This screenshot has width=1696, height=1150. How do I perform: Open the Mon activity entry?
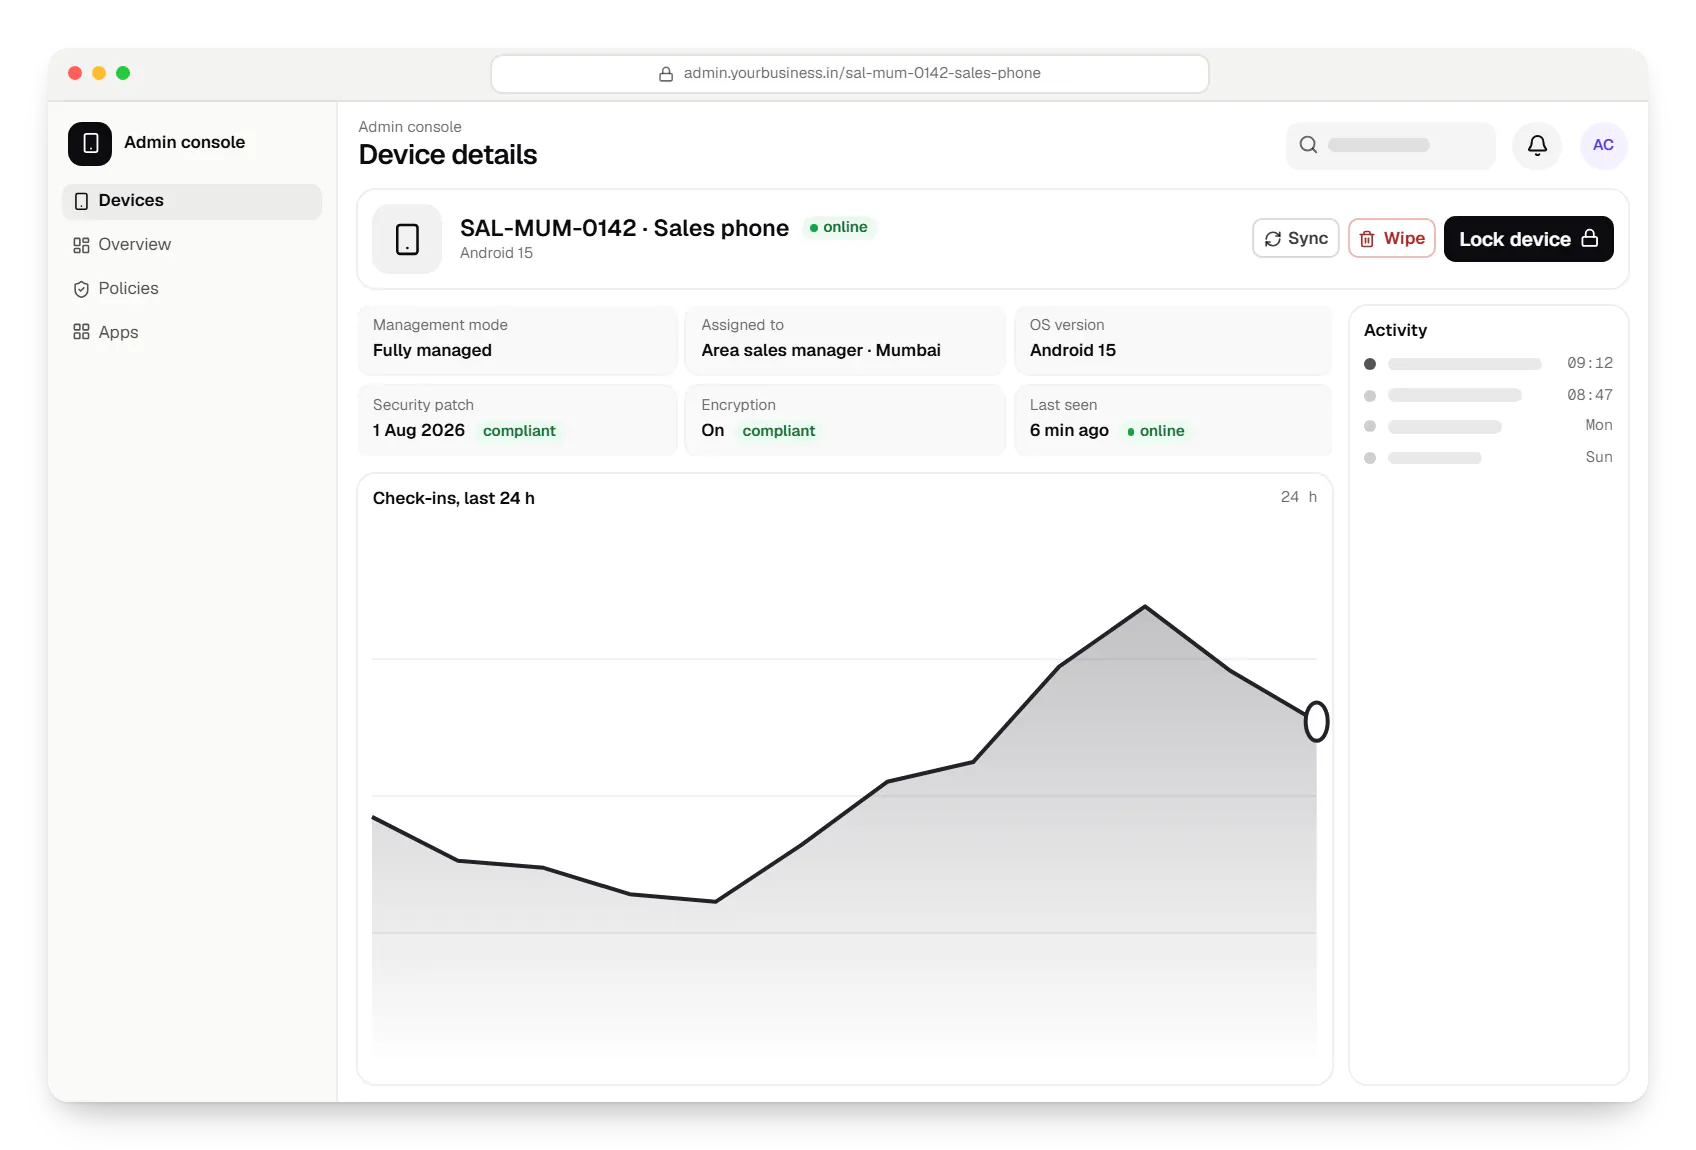pyautogui.click(x=1488, y=426)
